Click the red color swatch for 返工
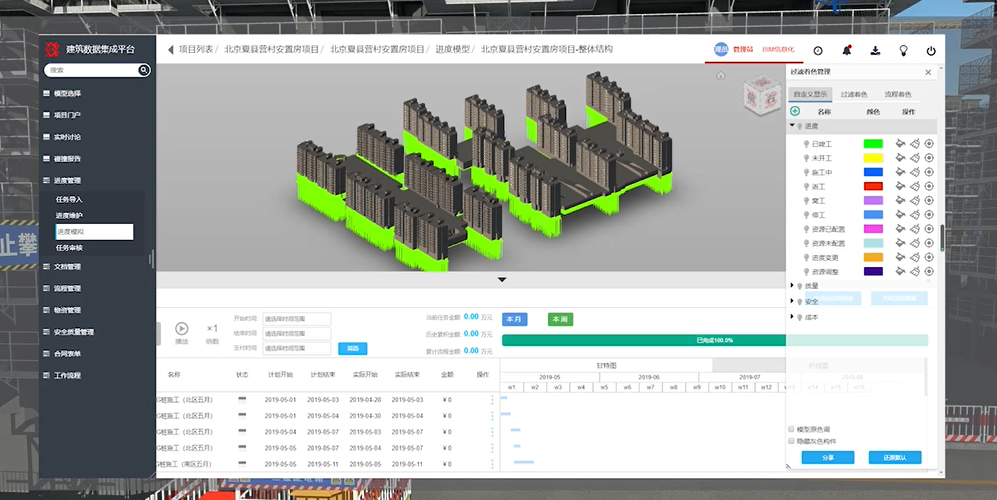This screenshot has height=500, width=997. click(873, 186)
